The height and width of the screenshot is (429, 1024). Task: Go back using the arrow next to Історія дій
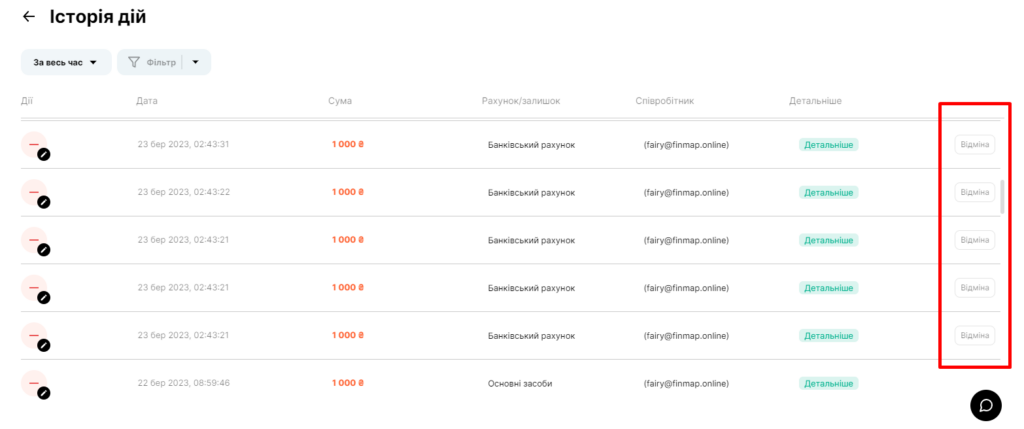[29, 17]
